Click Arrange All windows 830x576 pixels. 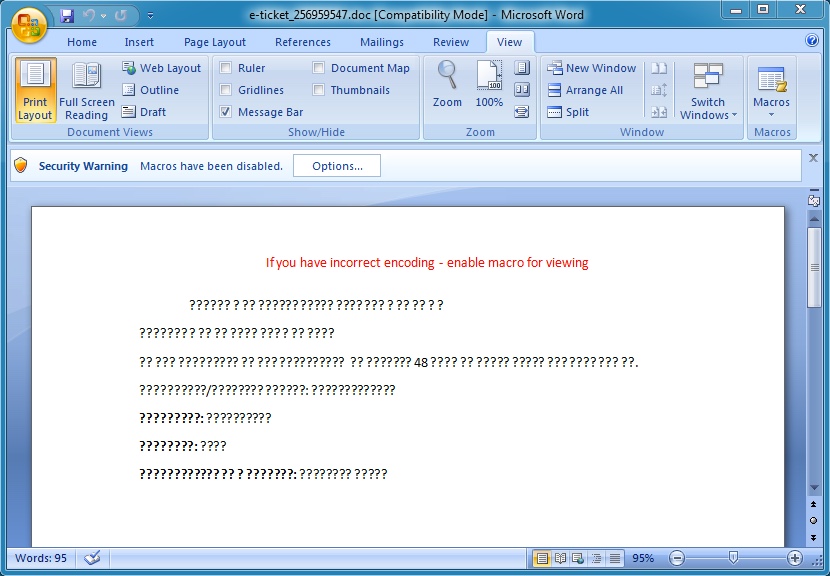(585, 90)
